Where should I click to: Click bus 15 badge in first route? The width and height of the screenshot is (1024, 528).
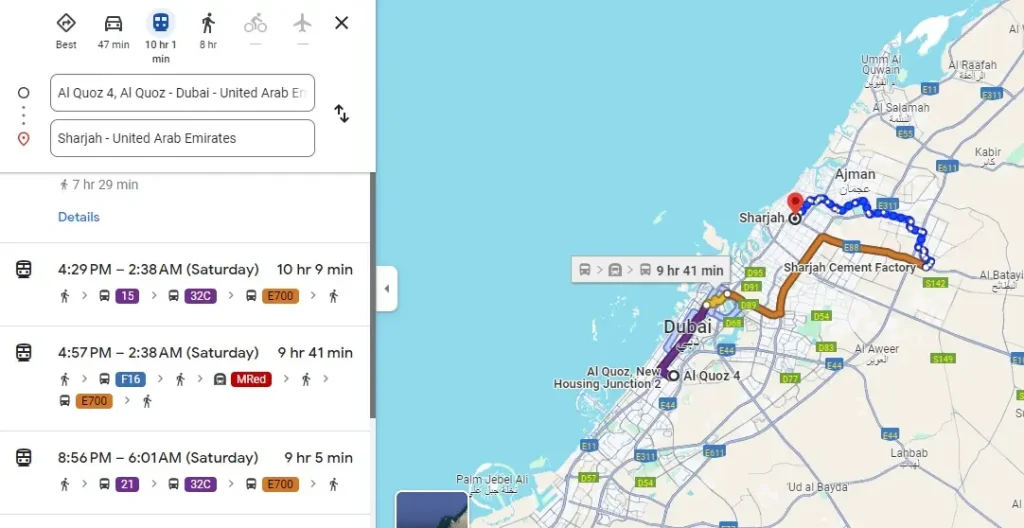127,296
